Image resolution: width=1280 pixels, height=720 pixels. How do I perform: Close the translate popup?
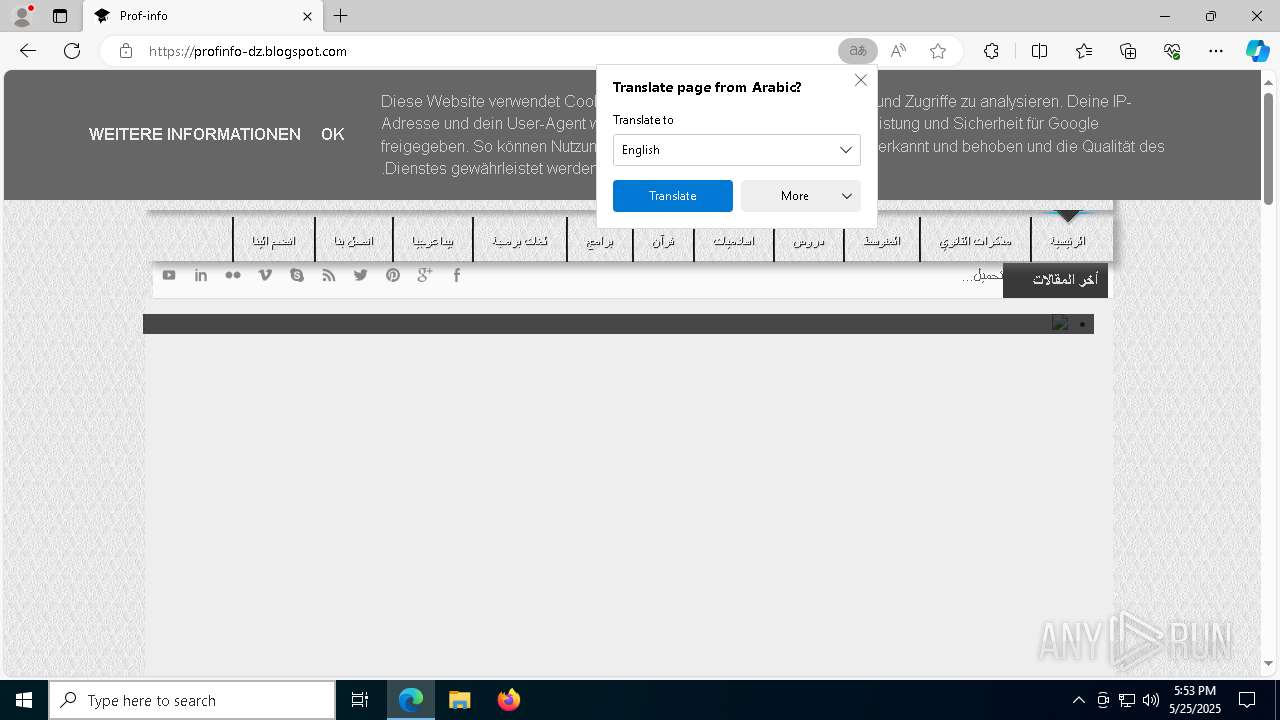(860, 80)
